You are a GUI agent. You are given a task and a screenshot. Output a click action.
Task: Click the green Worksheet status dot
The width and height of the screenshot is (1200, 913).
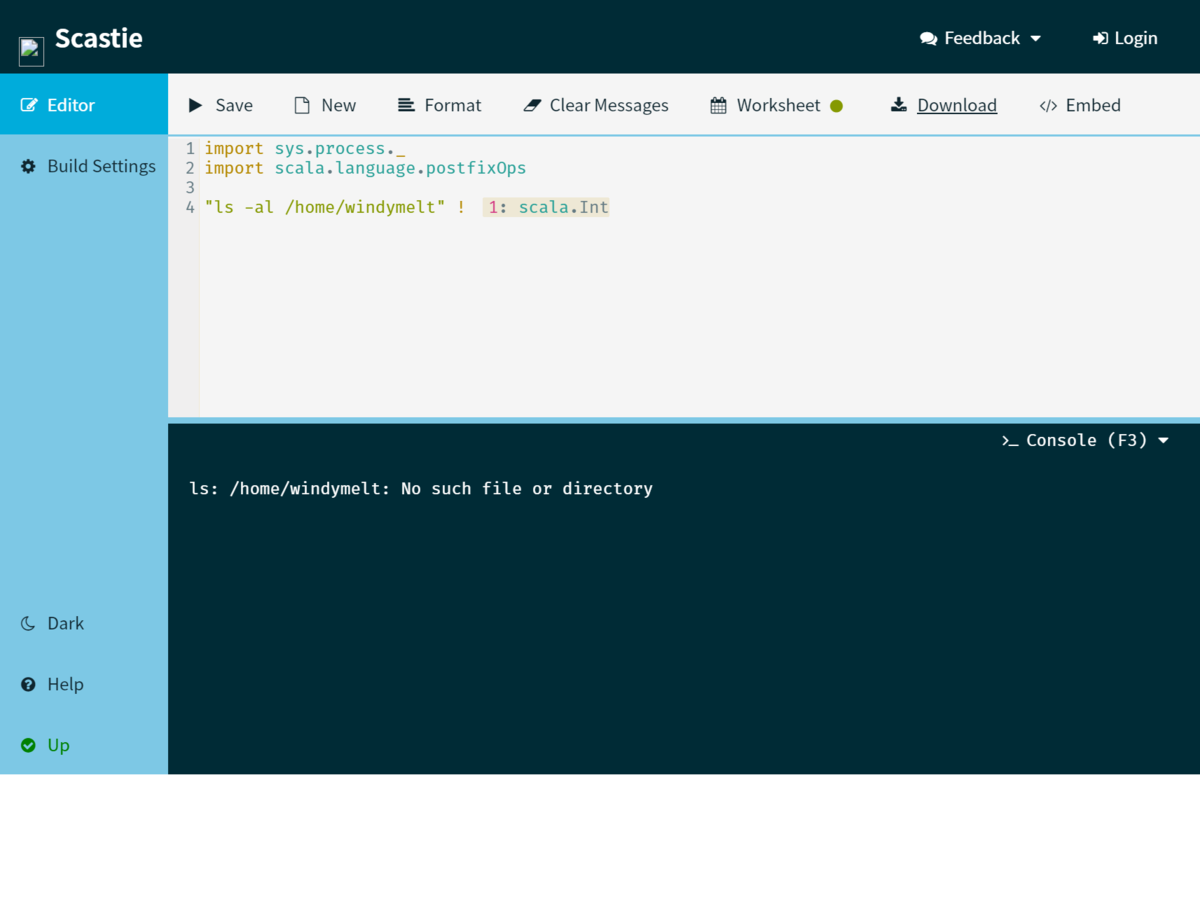click(x=836, y=104)
